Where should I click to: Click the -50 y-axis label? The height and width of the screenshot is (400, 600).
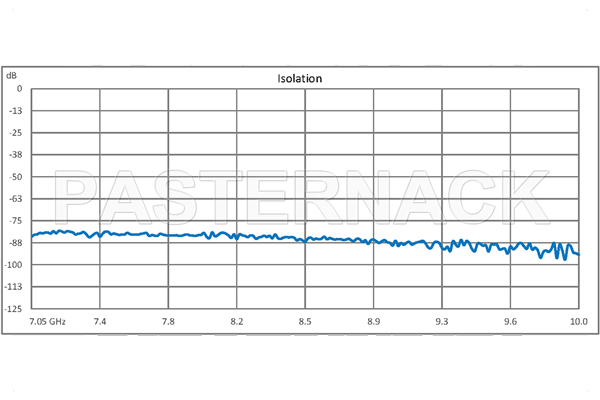coord(15,176)
